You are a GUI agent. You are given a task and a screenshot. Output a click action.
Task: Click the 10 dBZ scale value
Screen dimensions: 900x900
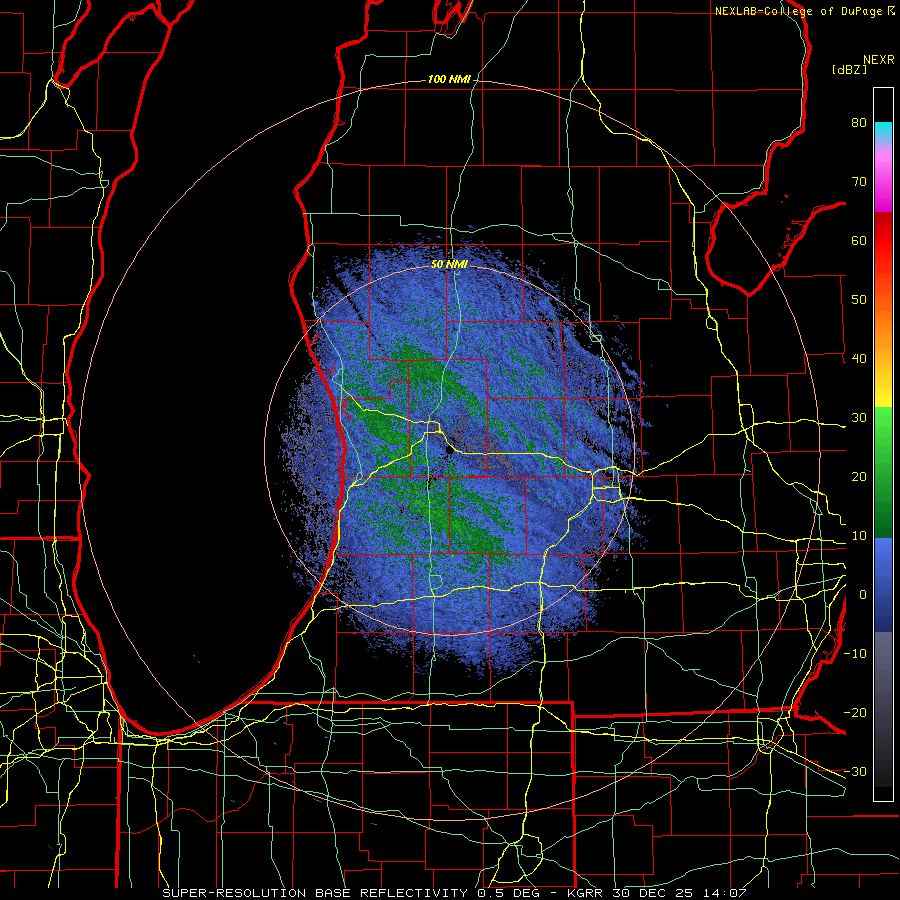[859, 536]
